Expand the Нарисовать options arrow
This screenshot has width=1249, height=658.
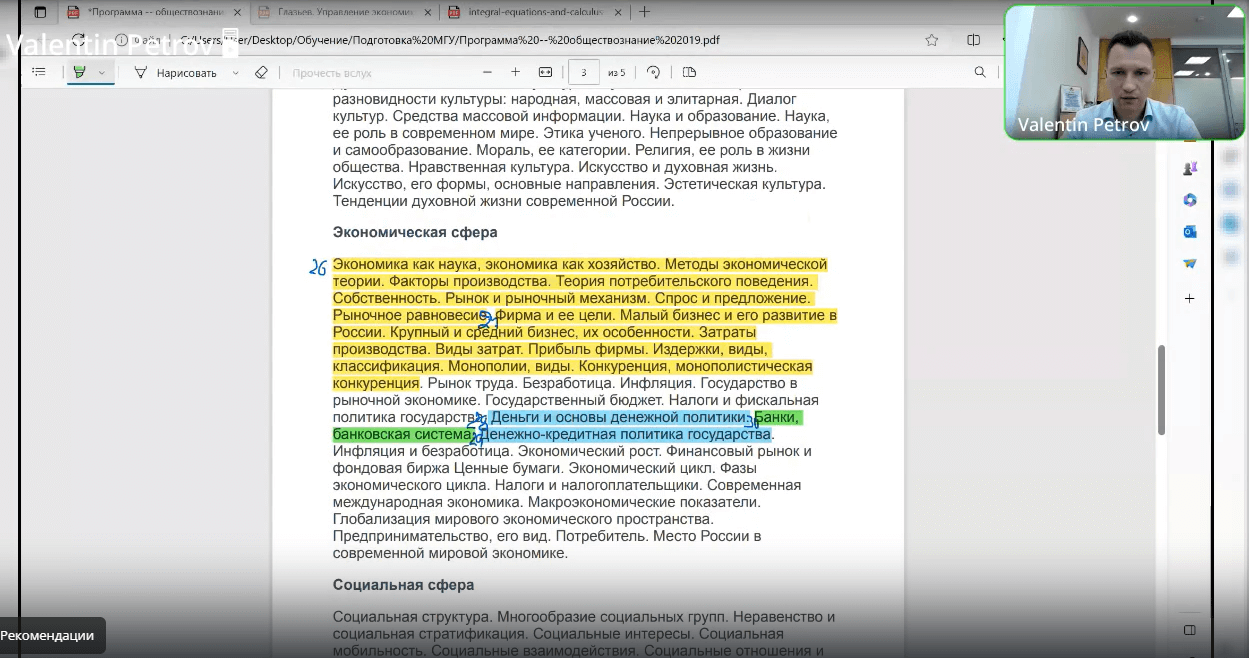pos(236,72)
